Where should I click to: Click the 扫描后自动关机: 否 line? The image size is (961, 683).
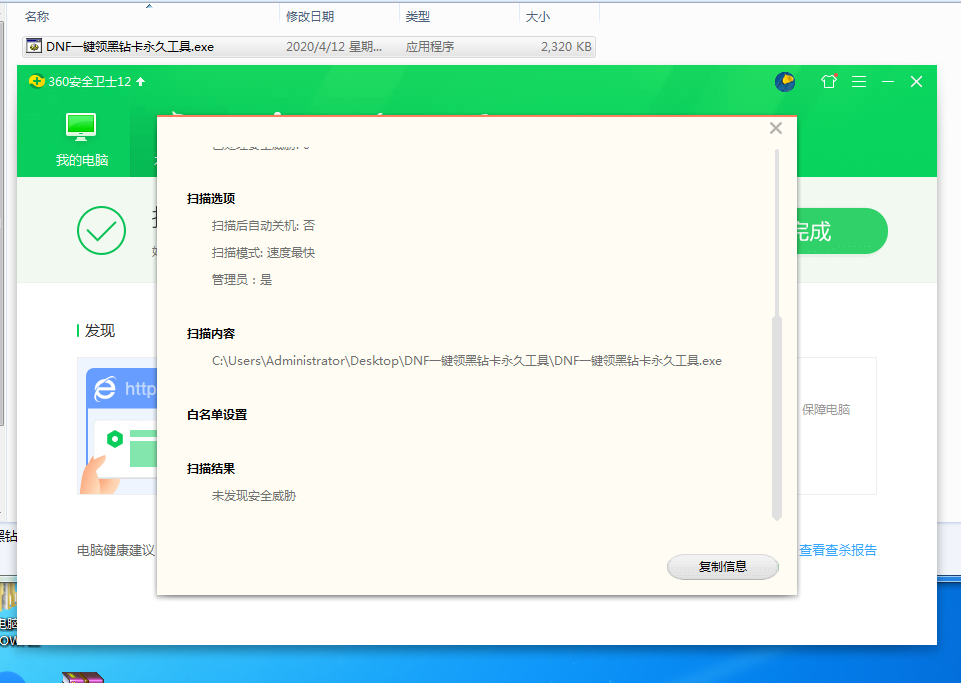[x=264, y=226]
